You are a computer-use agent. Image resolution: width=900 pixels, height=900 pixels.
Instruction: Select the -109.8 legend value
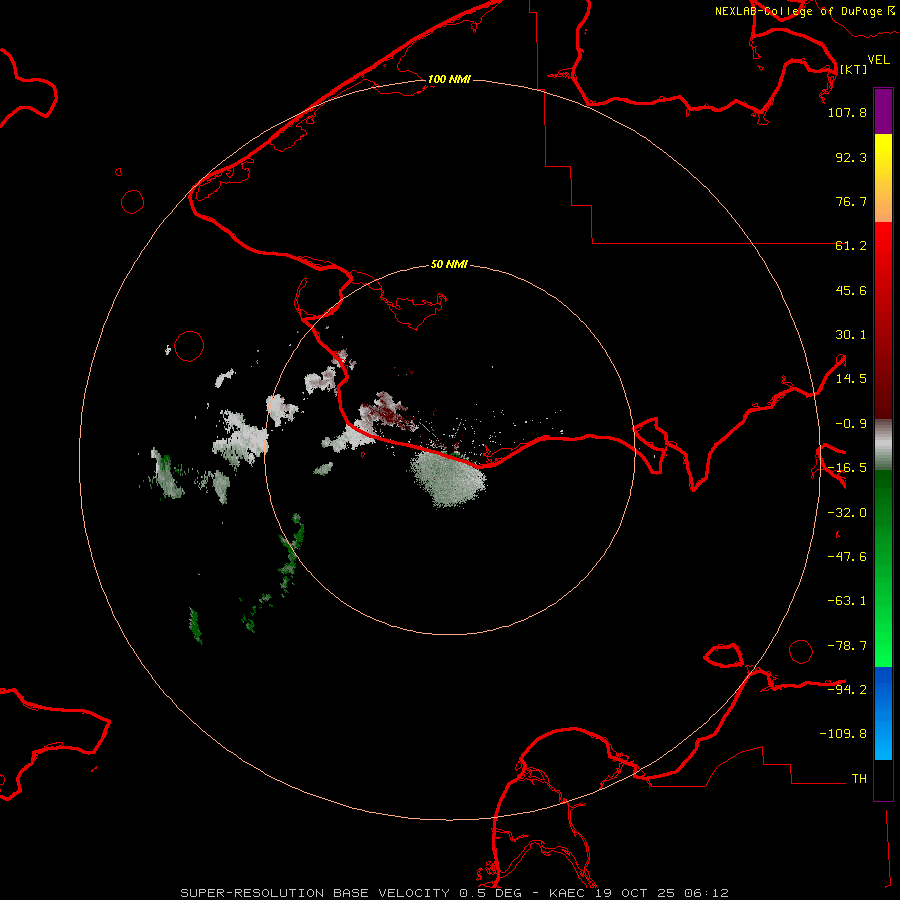pyautogui.click(x=843, y=734)
